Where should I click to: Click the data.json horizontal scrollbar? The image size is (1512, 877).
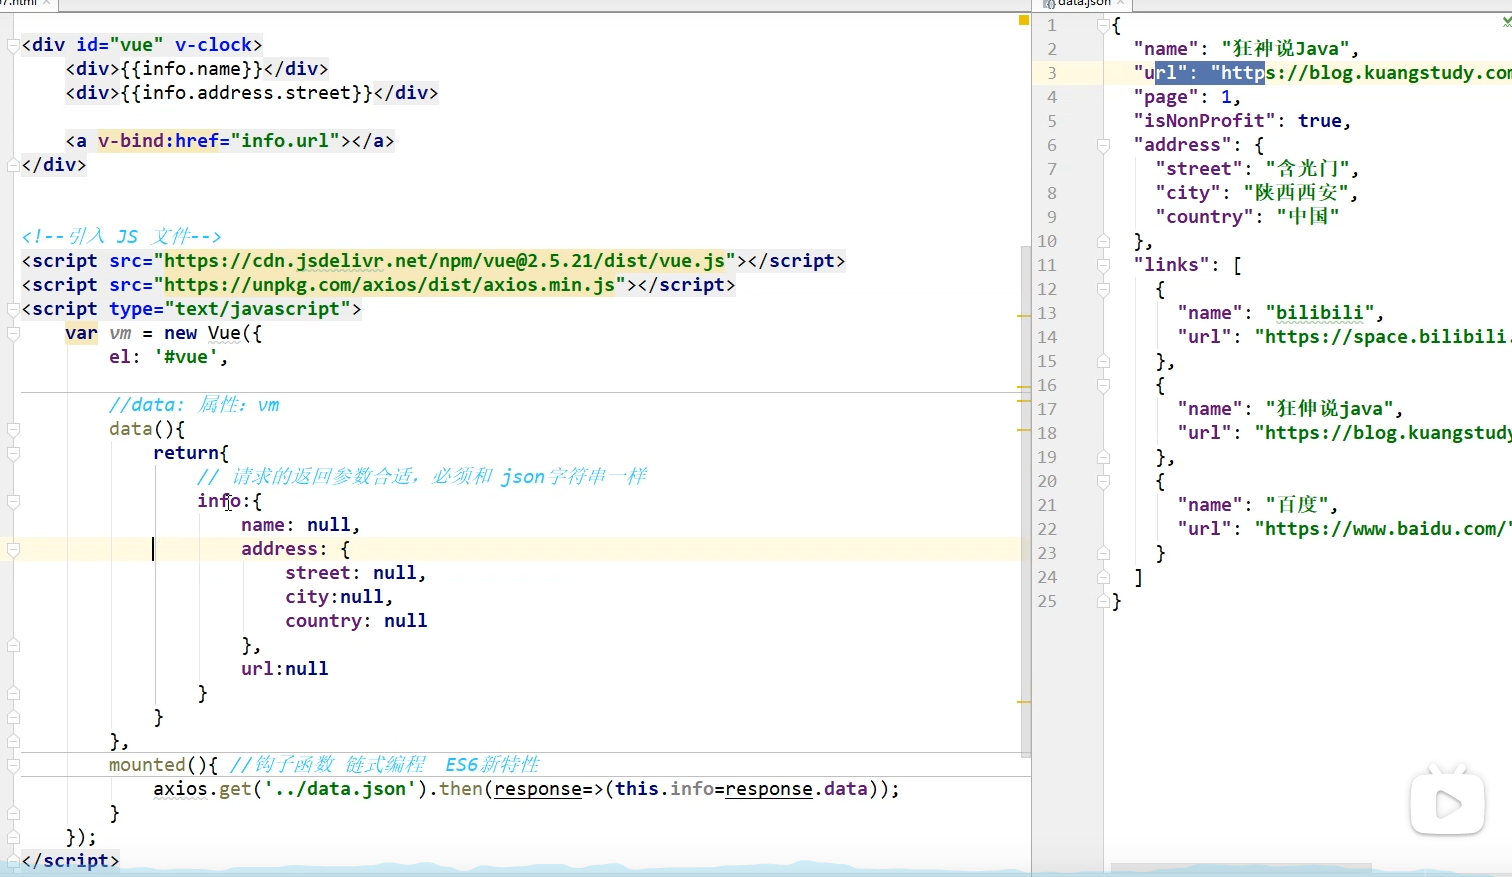(1240, 868)
